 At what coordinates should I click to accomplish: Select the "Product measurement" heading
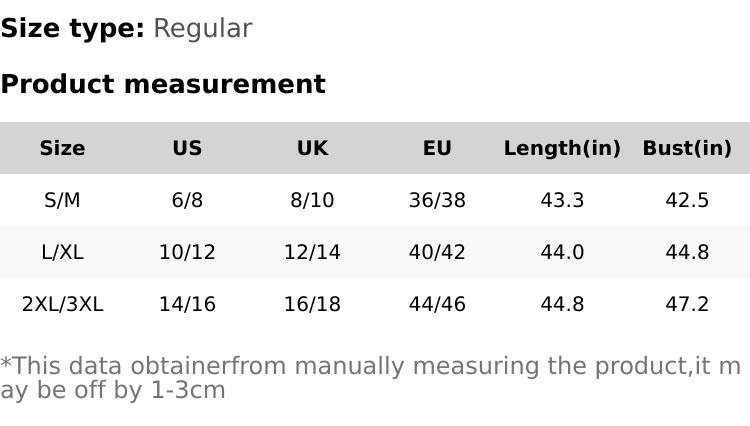[x=163, y=85]
